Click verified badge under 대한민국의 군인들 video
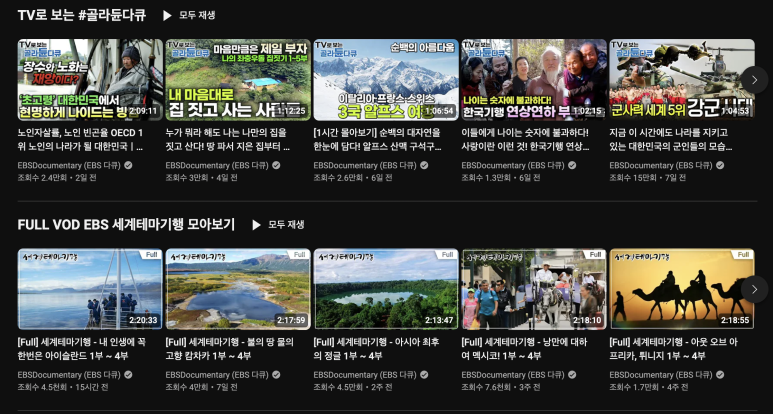Screen dimensions: 773x414 pos(720,166)
